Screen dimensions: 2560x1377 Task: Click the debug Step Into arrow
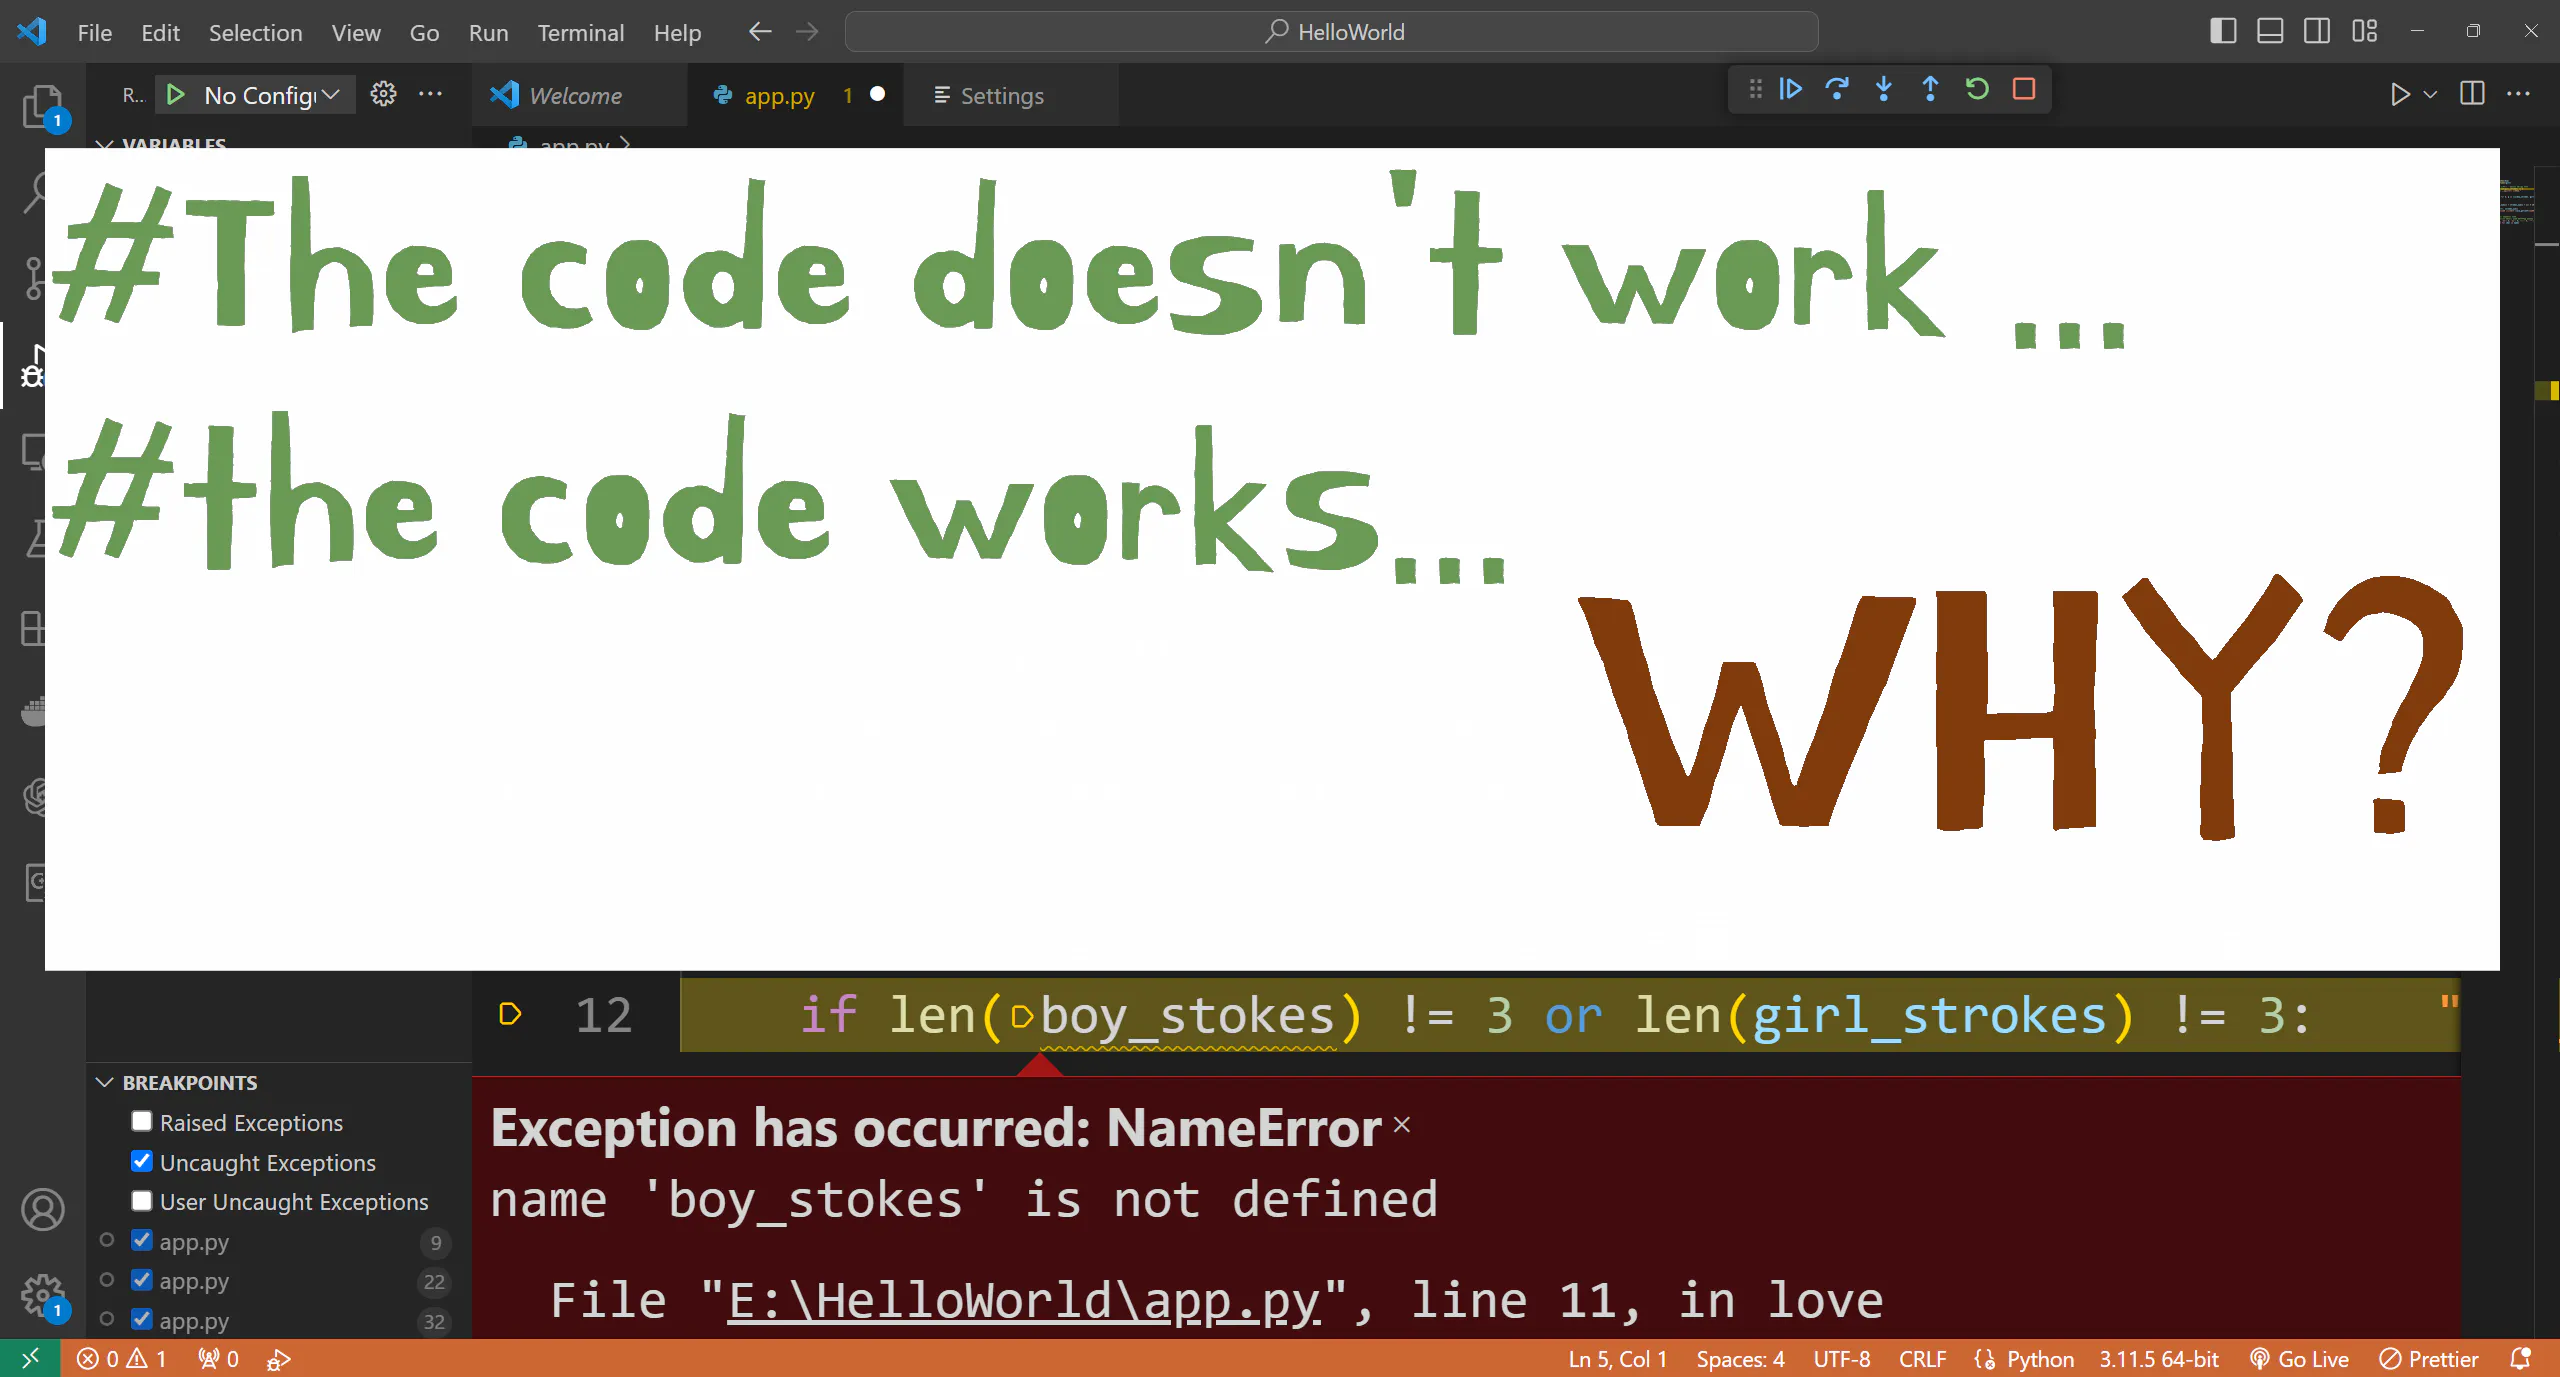click(1884, 90)
